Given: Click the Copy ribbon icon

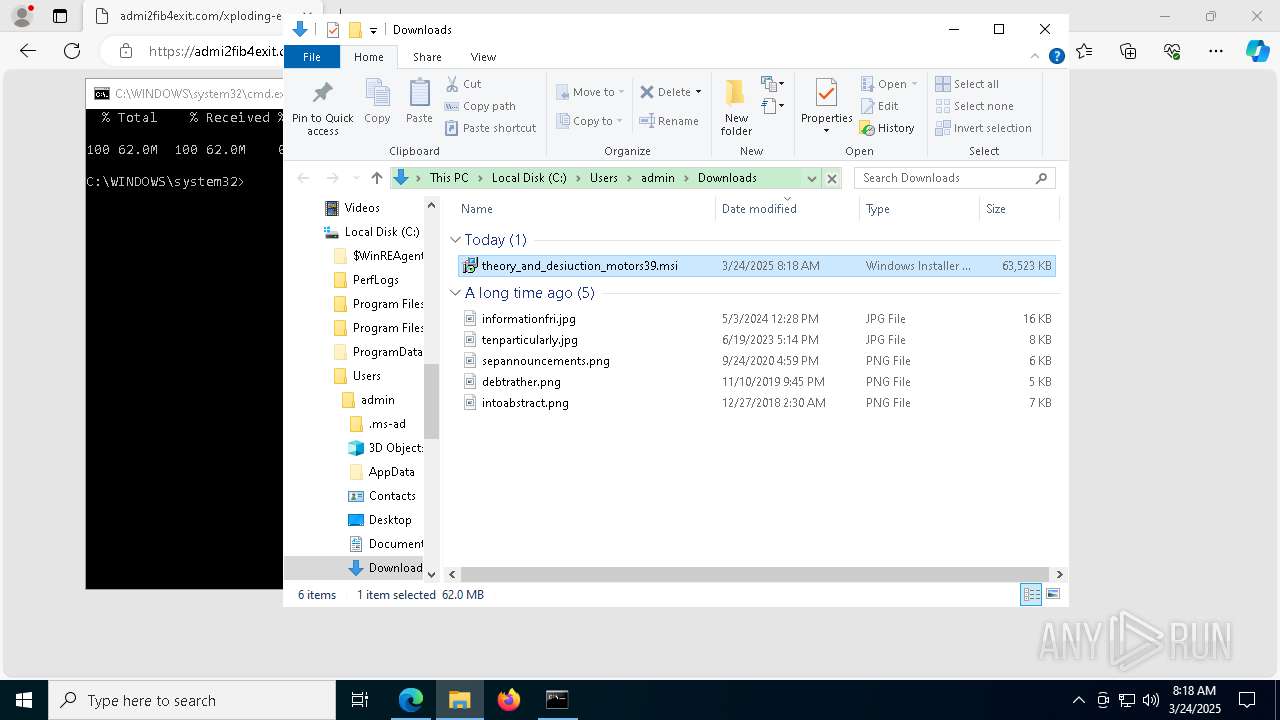Looking at the screenshot, I should click(x=377, y=102).
